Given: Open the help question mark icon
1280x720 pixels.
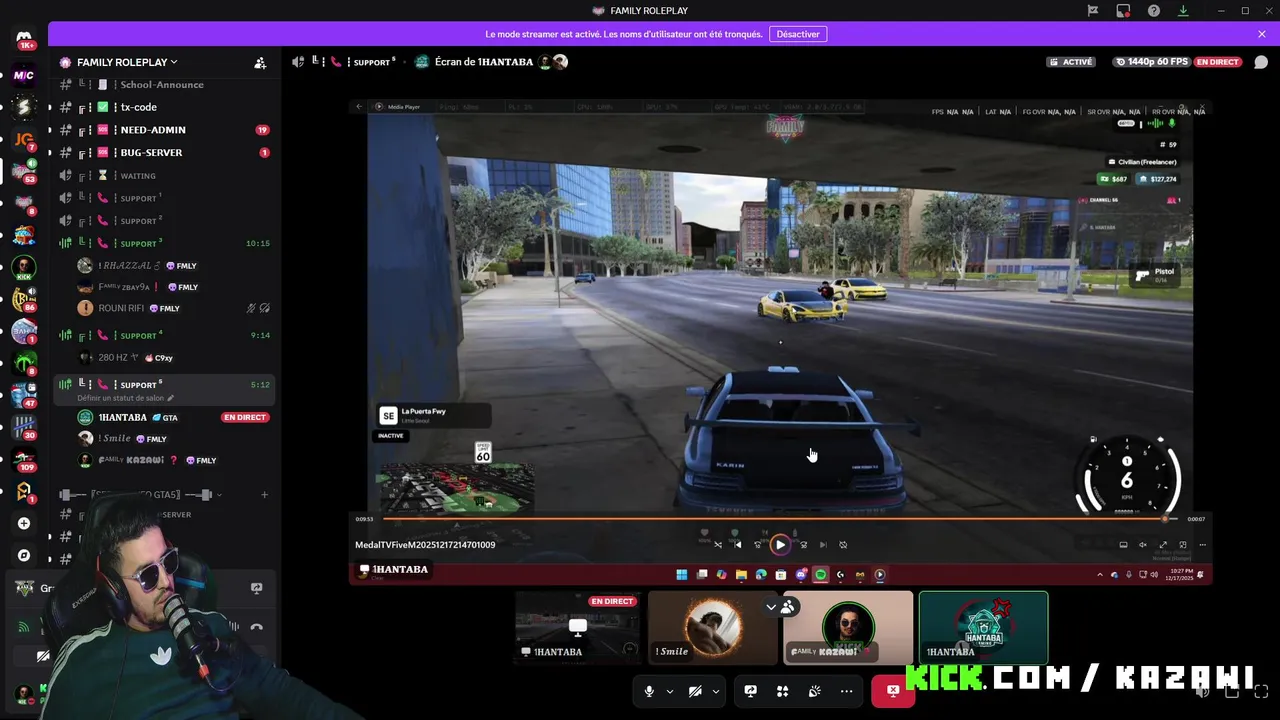Looking at the screenshot, I should [1154, 11].
